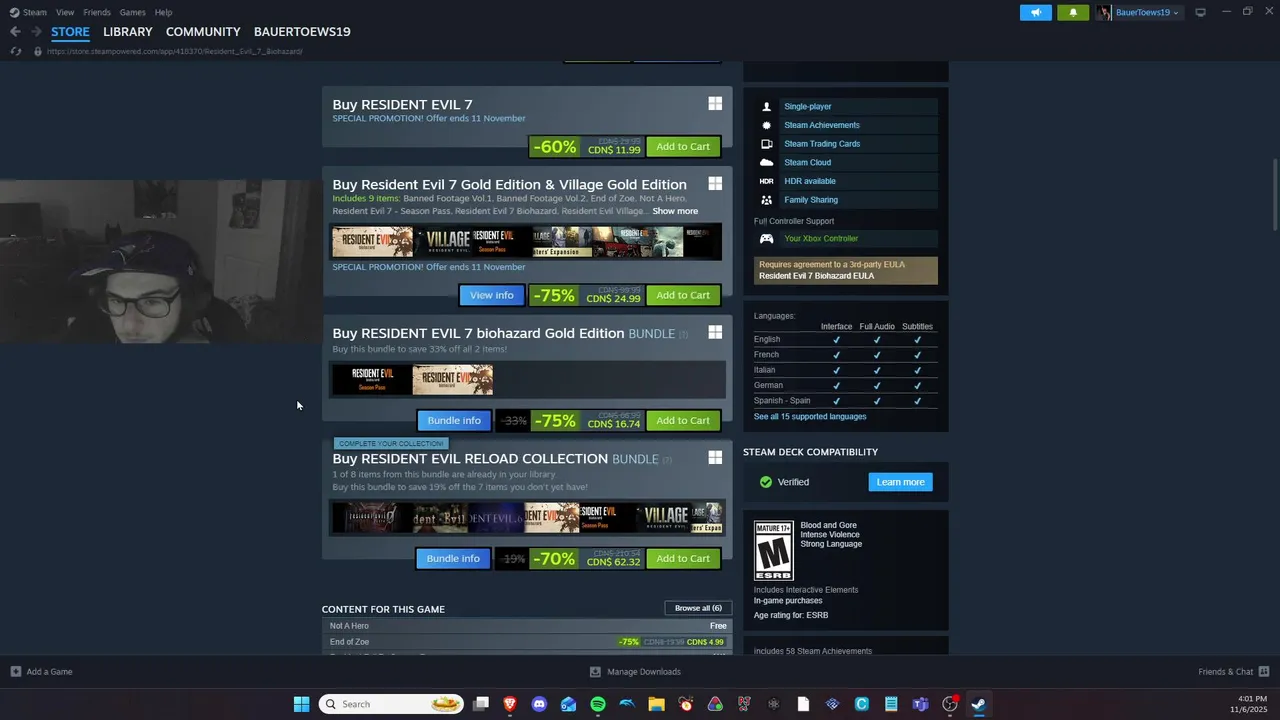The width and height of the screenshot is (1280, 720).
Task: Open the notifications bell icon
Action: [x=1073, y=12]
